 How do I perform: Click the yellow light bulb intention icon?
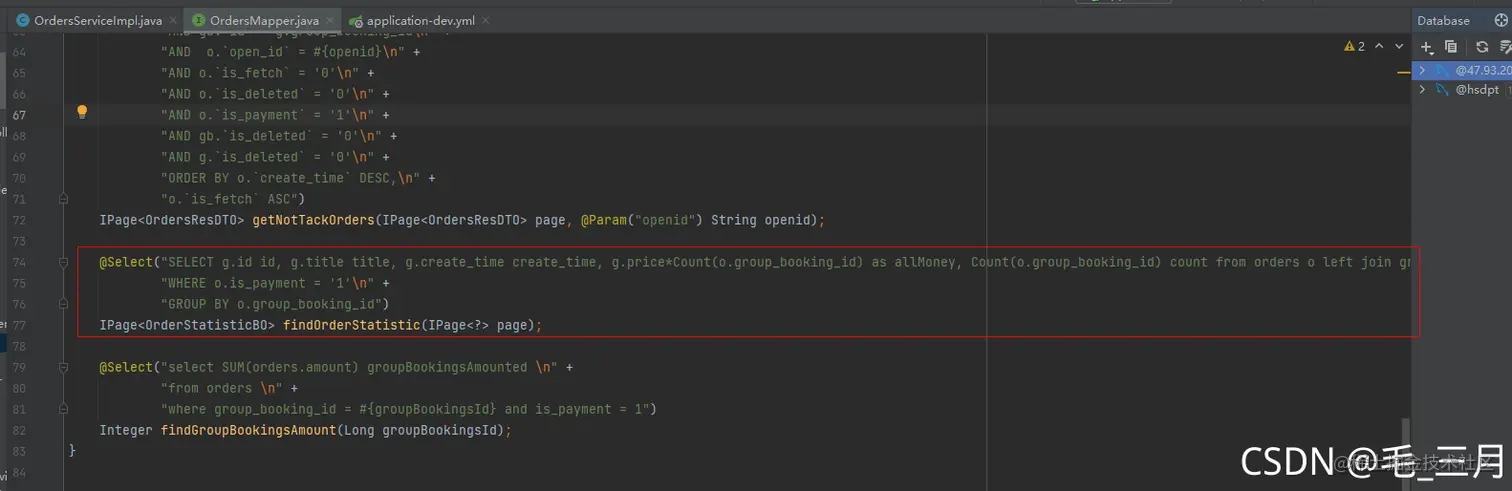(x=82, y=113)
